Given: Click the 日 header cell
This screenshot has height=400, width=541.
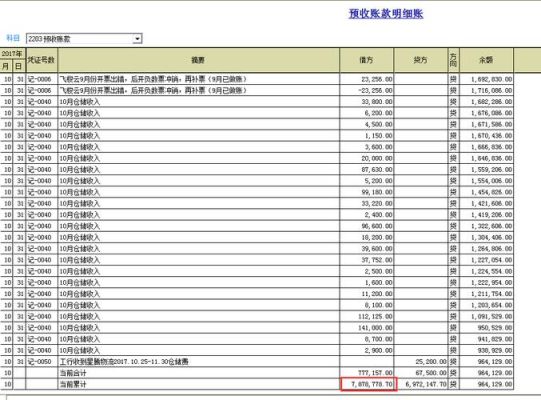Looking at the screenshot, I should [19, 66].
